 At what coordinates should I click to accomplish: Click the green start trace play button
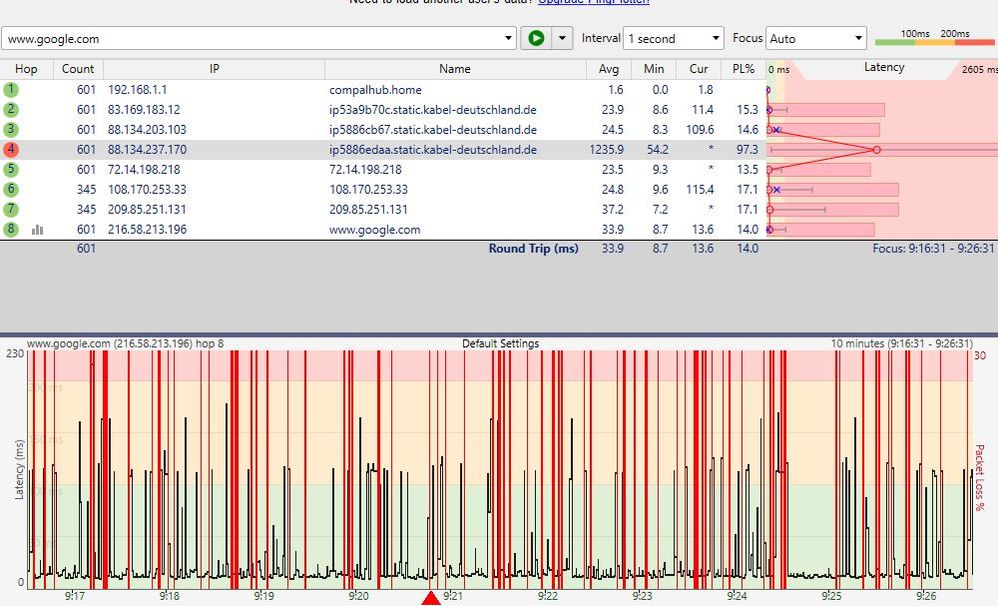[x=536, y=38]
